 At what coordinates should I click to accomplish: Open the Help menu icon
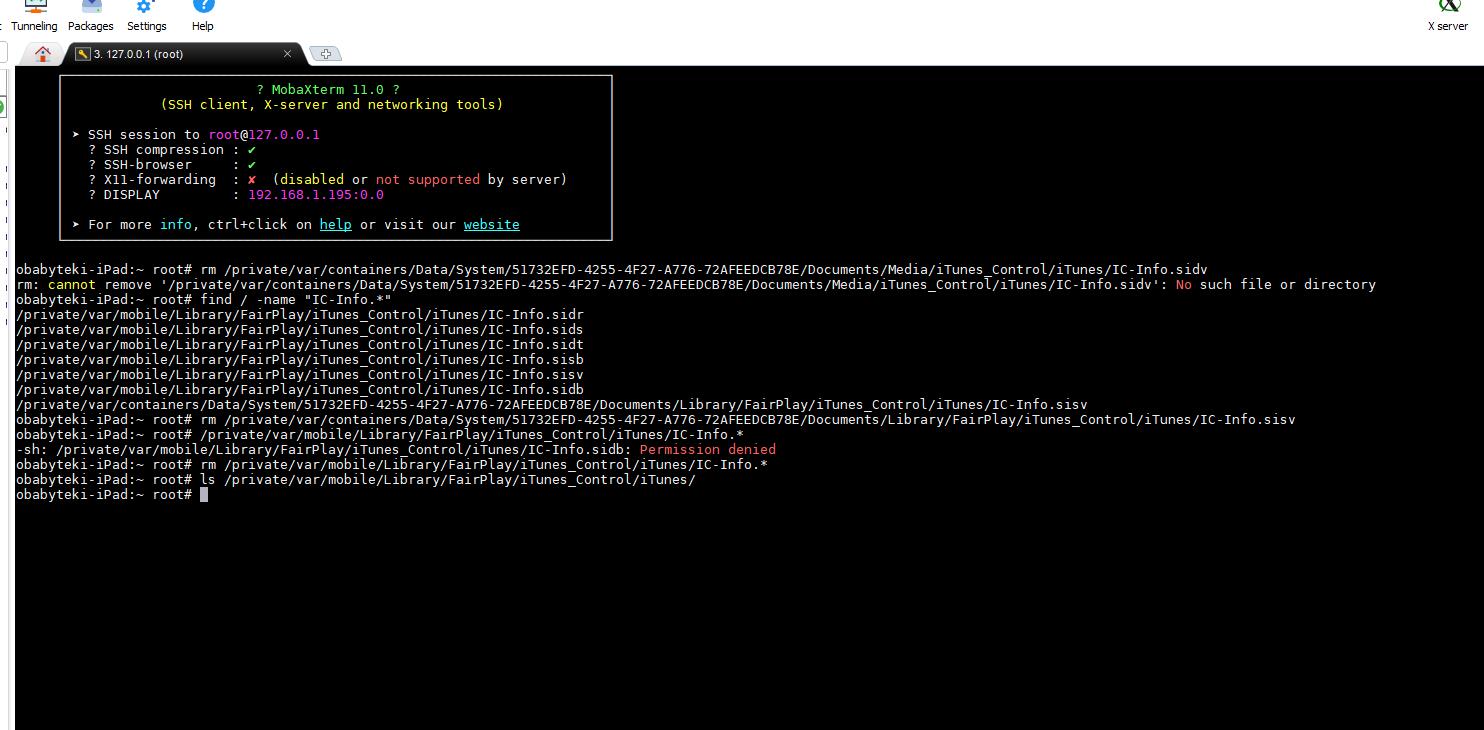[x=203, y=17]
